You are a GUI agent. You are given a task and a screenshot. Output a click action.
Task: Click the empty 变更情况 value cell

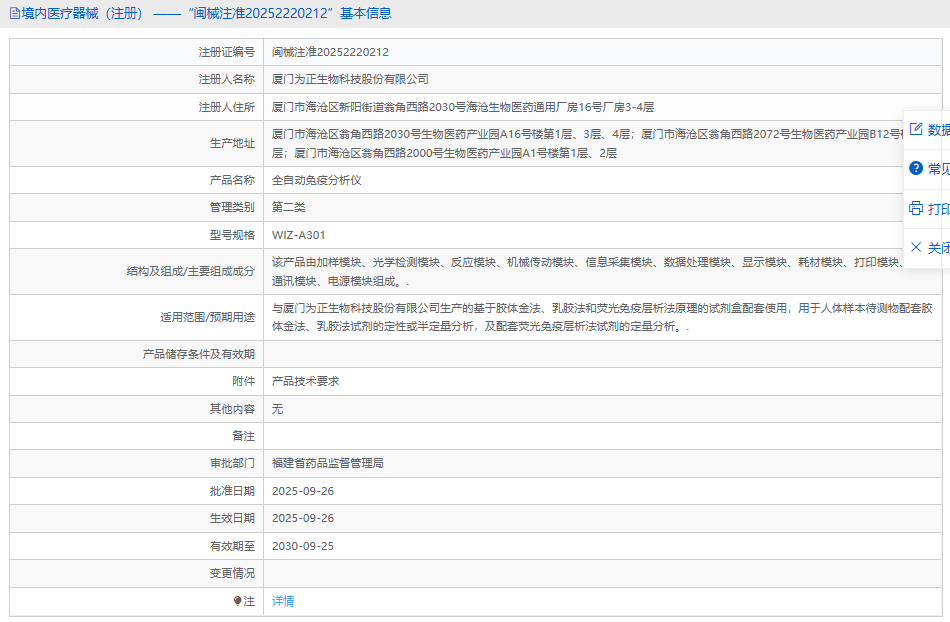pyautogui.click(x=600, y=573)
